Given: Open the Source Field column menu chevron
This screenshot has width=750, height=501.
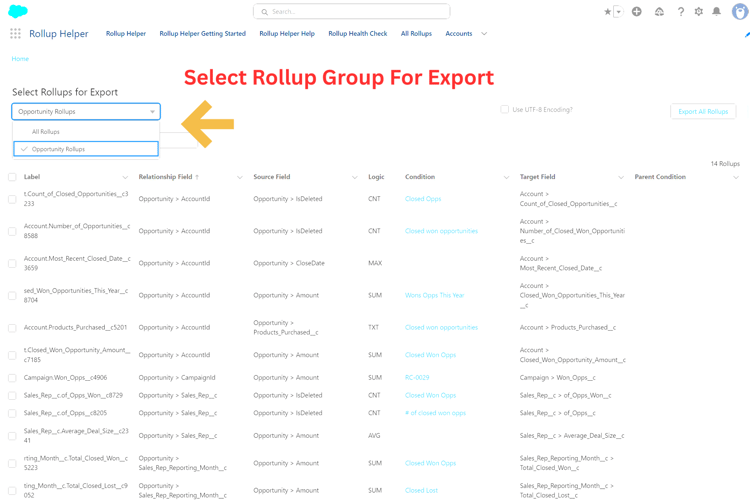Looking at the screenshot, I should tap(354, 177).
